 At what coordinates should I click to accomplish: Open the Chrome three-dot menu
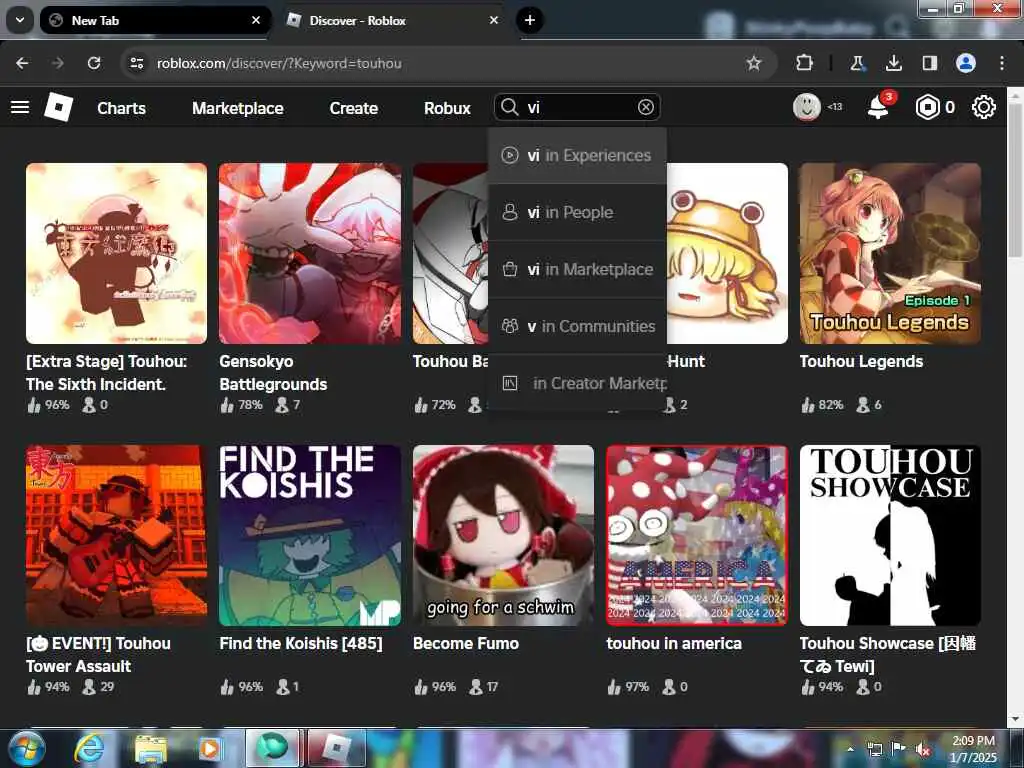1002,63
